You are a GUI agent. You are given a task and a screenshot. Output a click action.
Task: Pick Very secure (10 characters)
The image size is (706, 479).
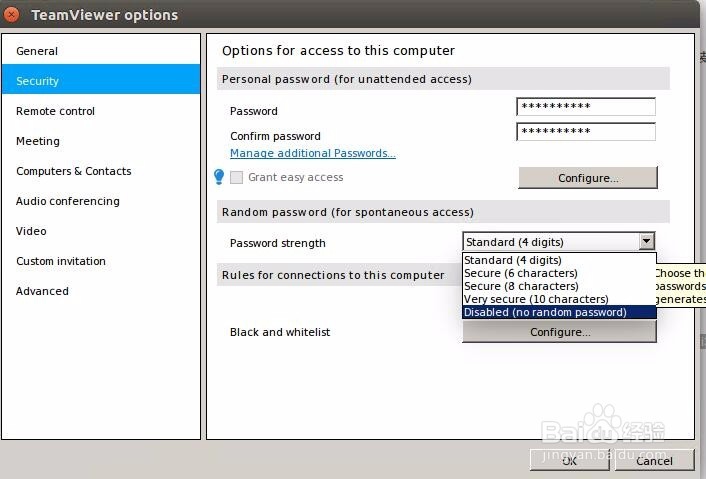(x=559, y=299)
